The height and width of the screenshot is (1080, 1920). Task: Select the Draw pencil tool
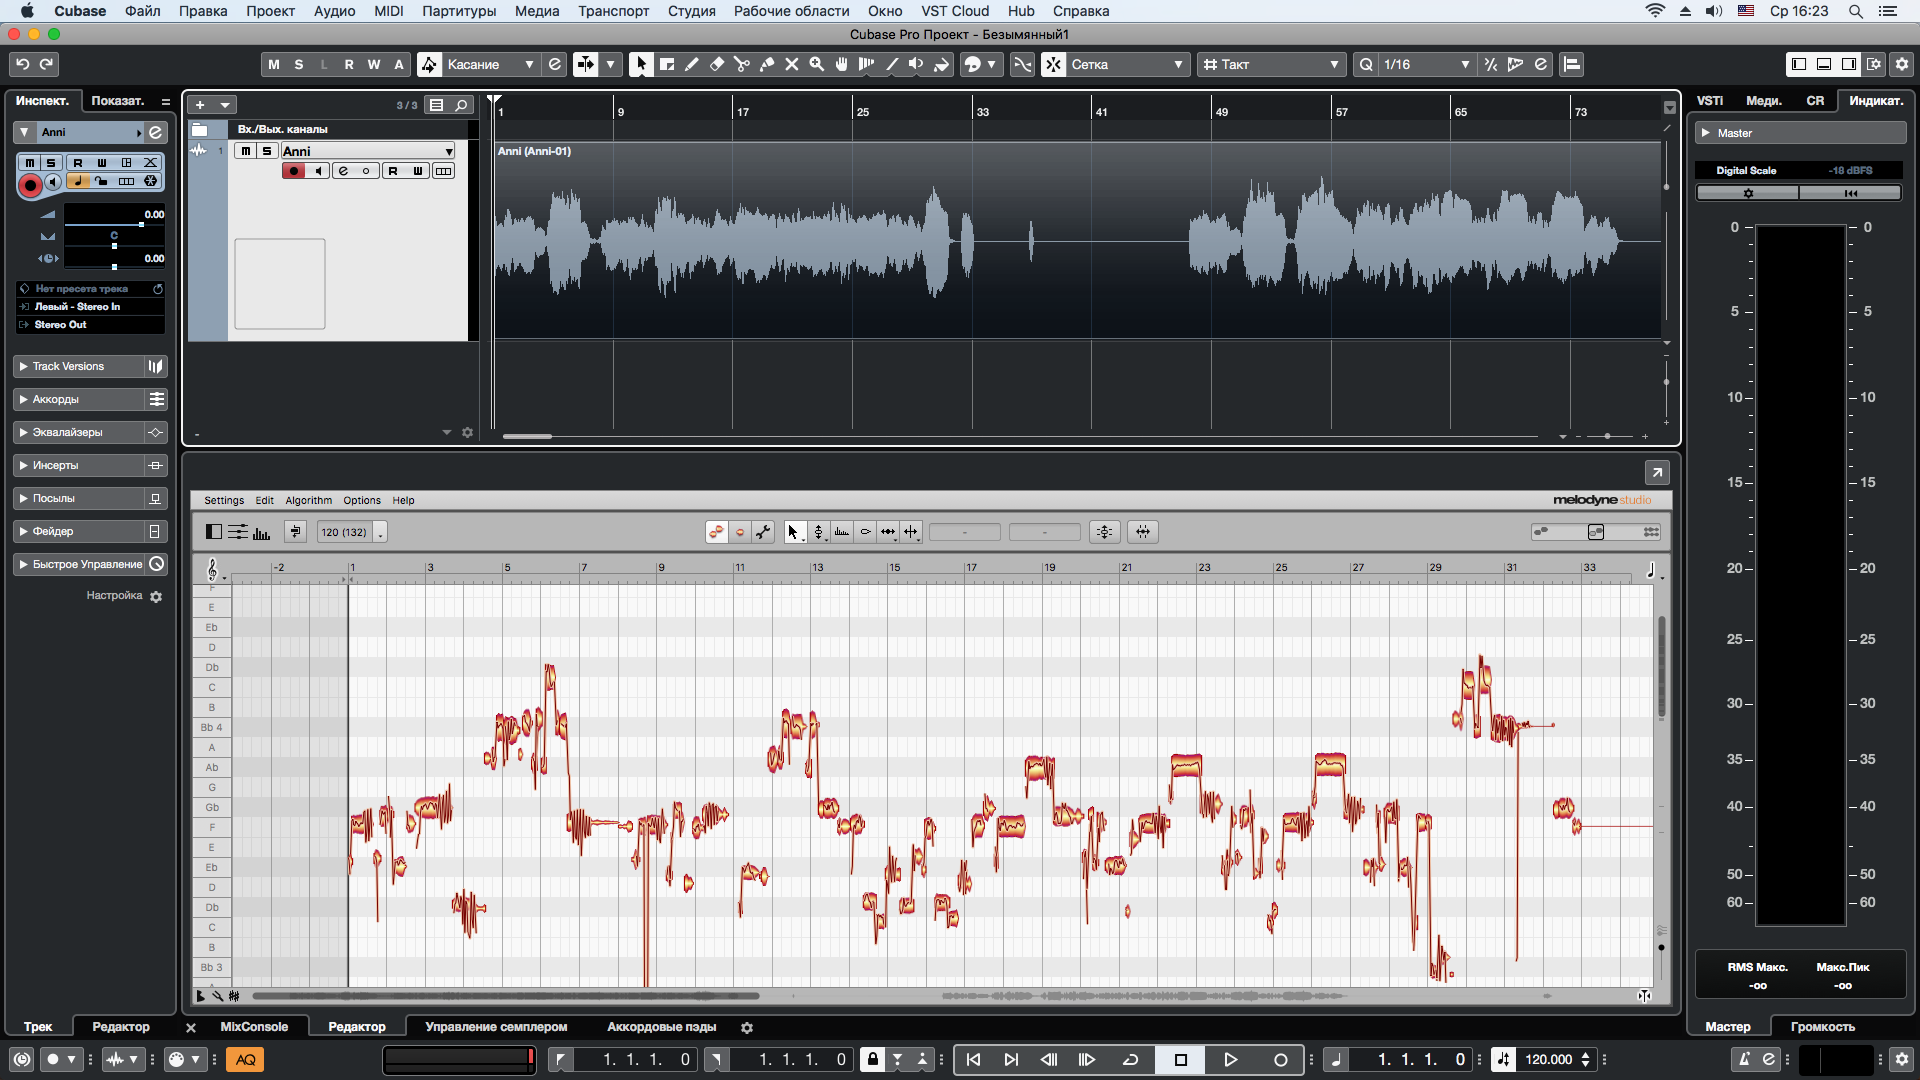pos(692,65)
